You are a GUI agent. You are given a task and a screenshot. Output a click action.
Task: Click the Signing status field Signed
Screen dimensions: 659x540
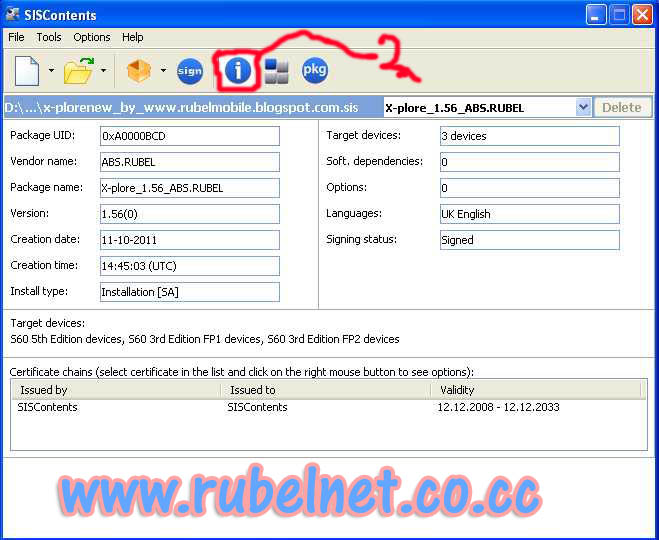coord(530,240)
